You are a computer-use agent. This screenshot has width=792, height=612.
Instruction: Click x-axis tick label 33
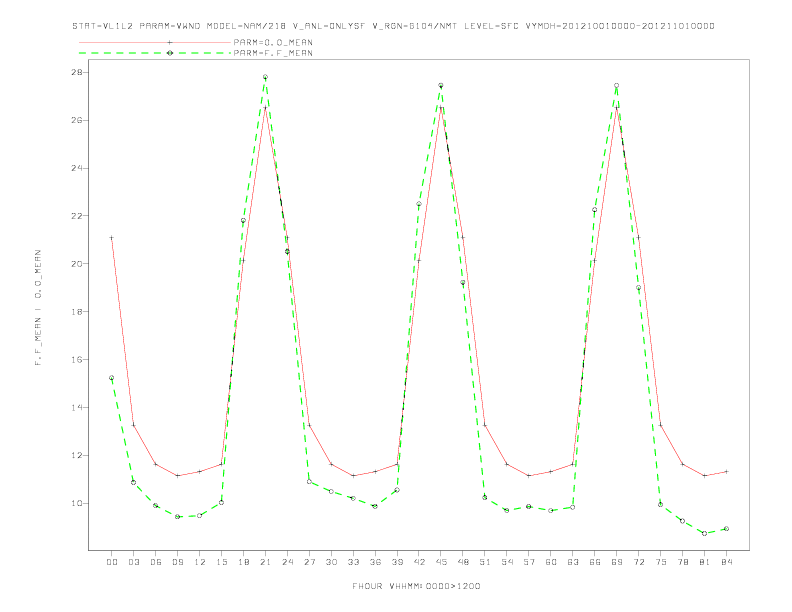click(353, 562)
